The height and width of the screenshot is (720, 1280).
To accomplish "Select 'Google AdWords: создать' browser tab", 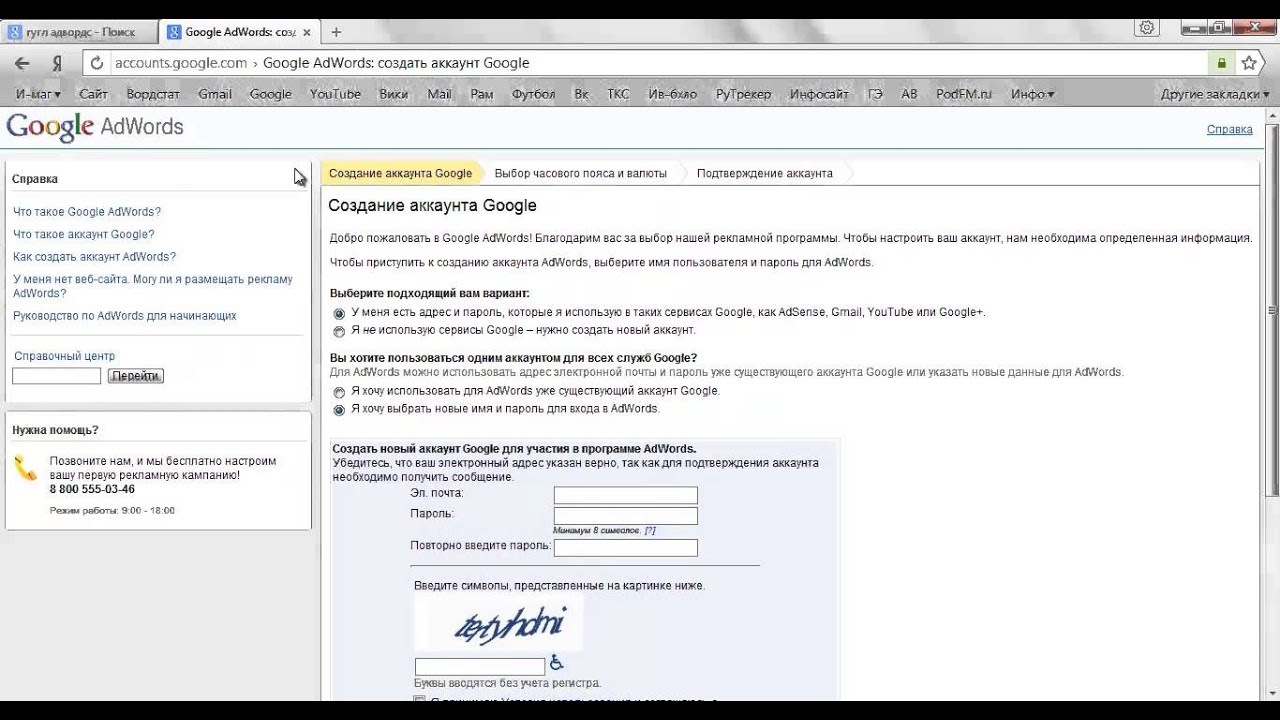I will 240,32.
